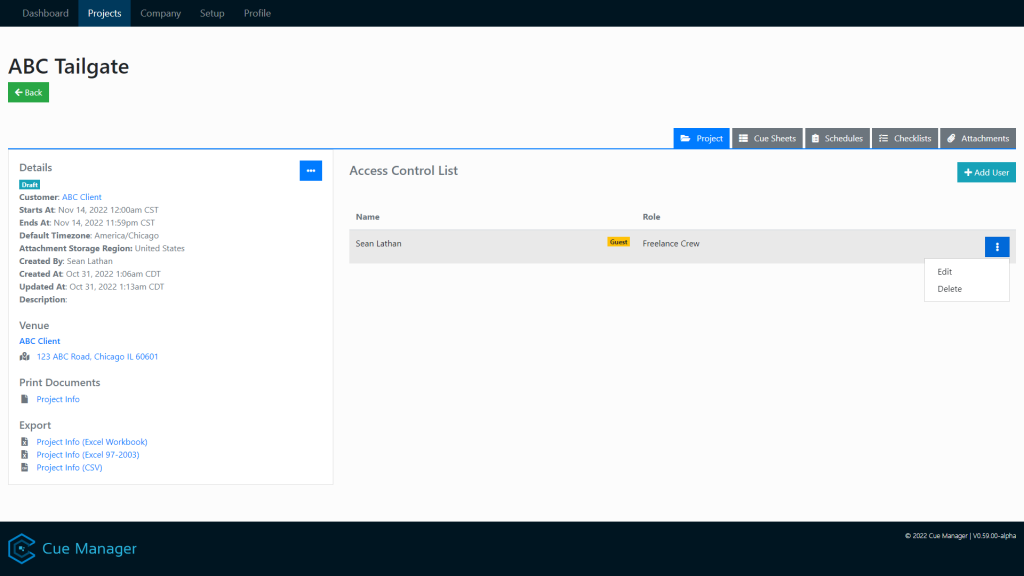The height and width of the screenshot is (576, 1024).
Task: Click the plus icon inside Add User button
Action: 966,172
